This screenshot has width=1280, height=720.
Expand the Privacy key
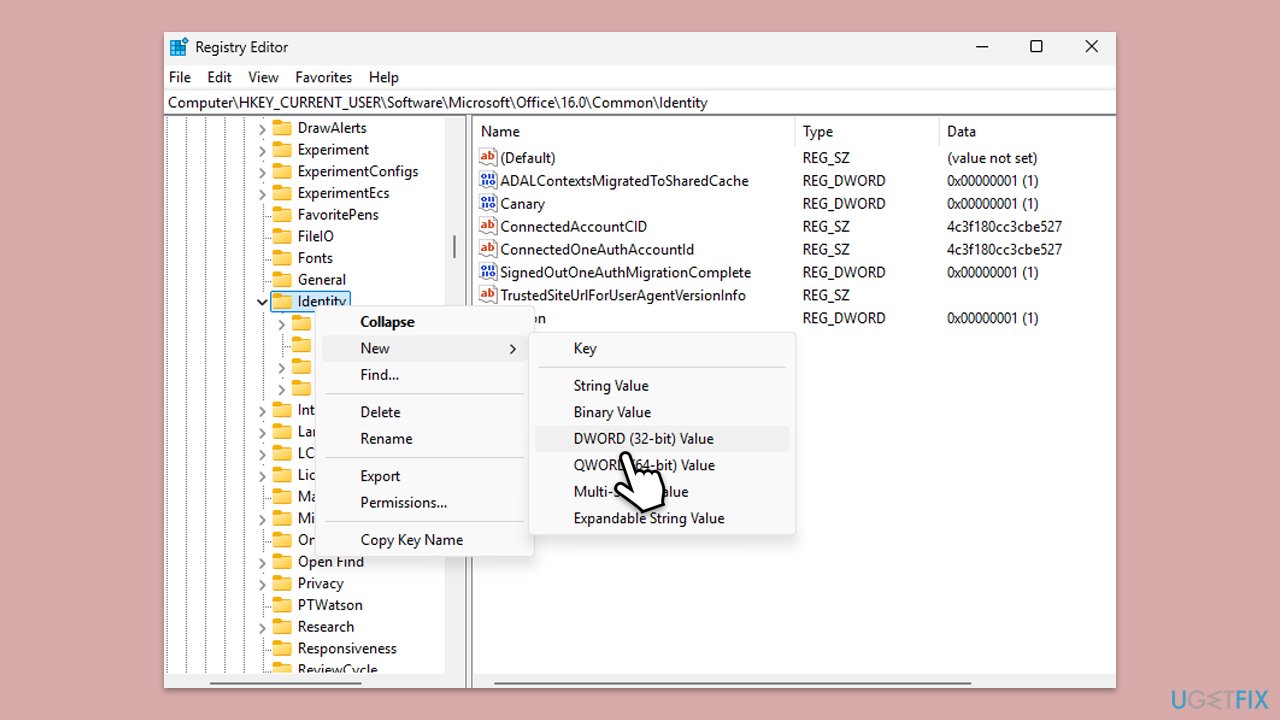262,584
